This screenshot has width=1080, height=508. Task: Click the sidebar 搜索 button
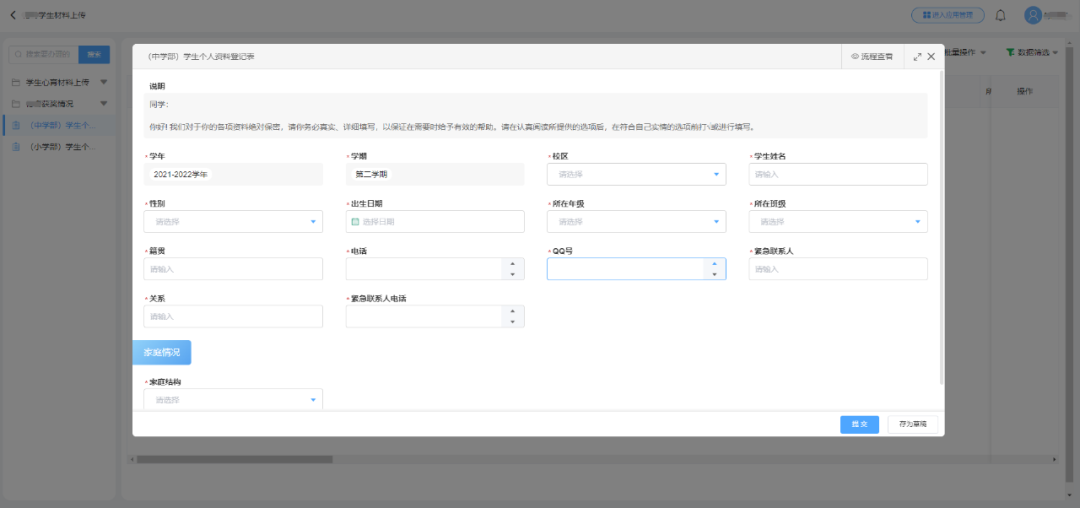tap(94, 54)
